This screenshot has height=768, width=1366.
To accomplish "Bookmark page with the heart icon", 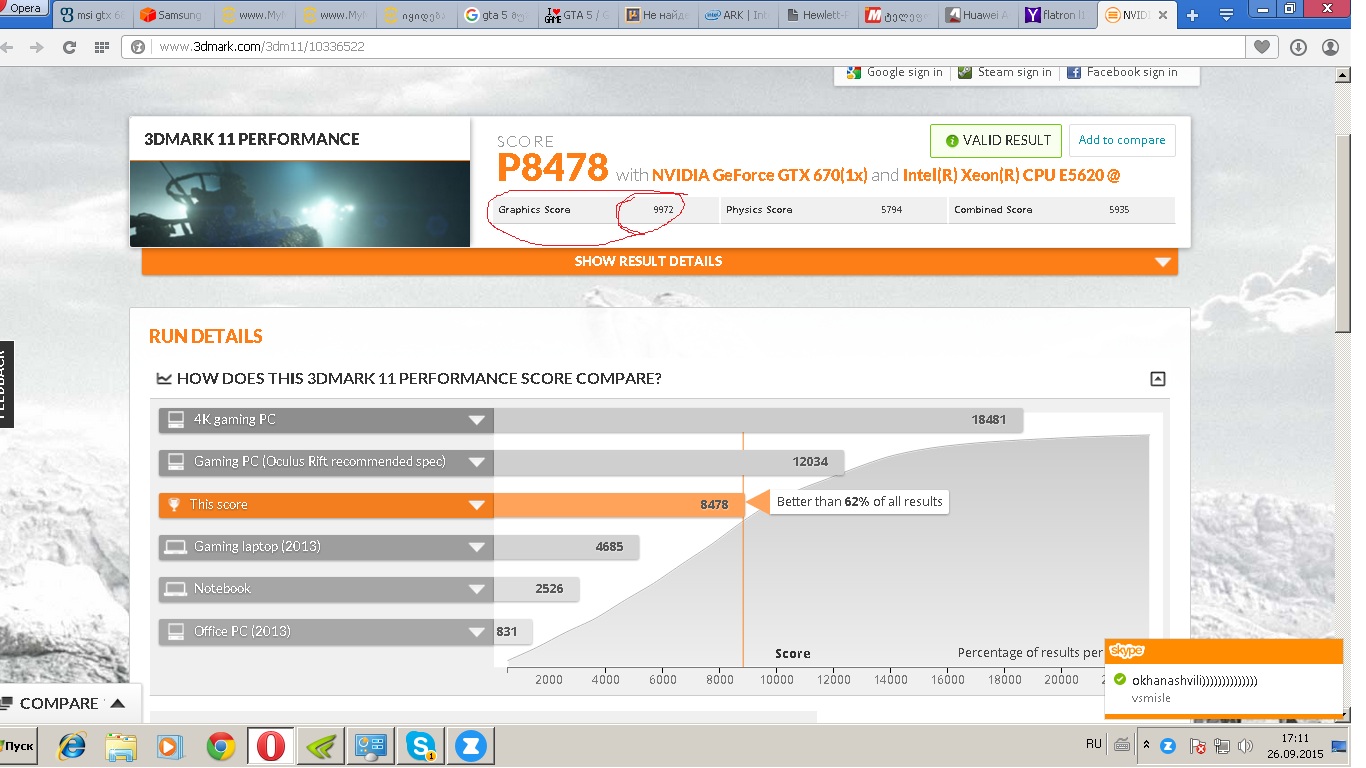I will point(1262,47).
